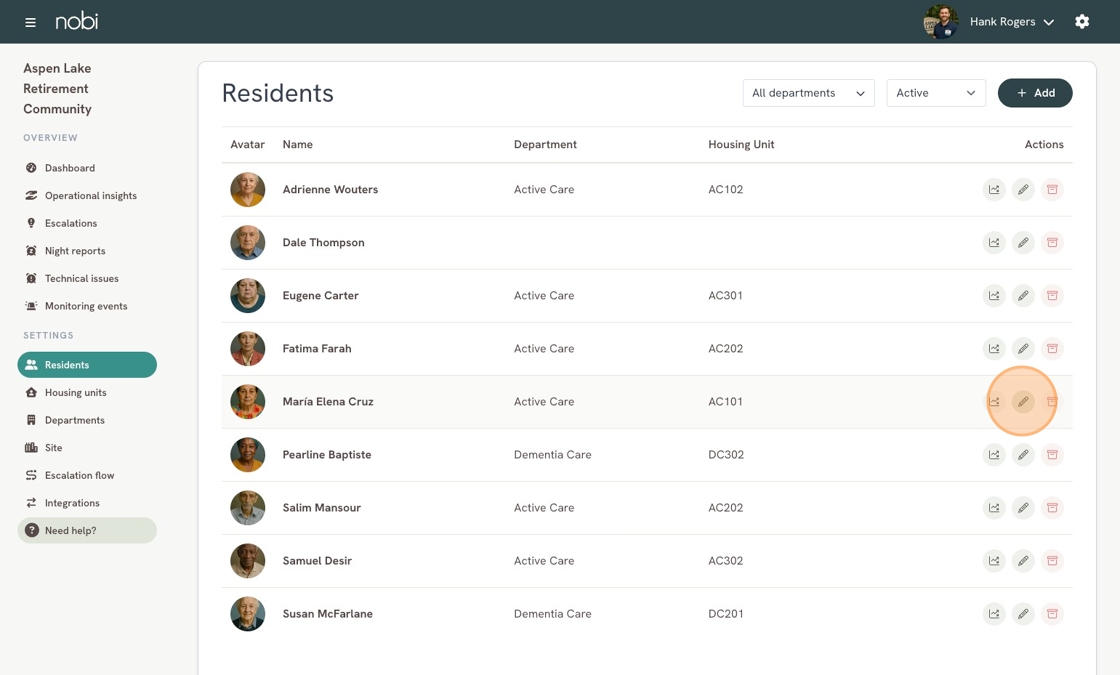The image size is (1120, 675).
Task: Edit María Elena Cruz with pencil icon
Action: [1023, 401]
